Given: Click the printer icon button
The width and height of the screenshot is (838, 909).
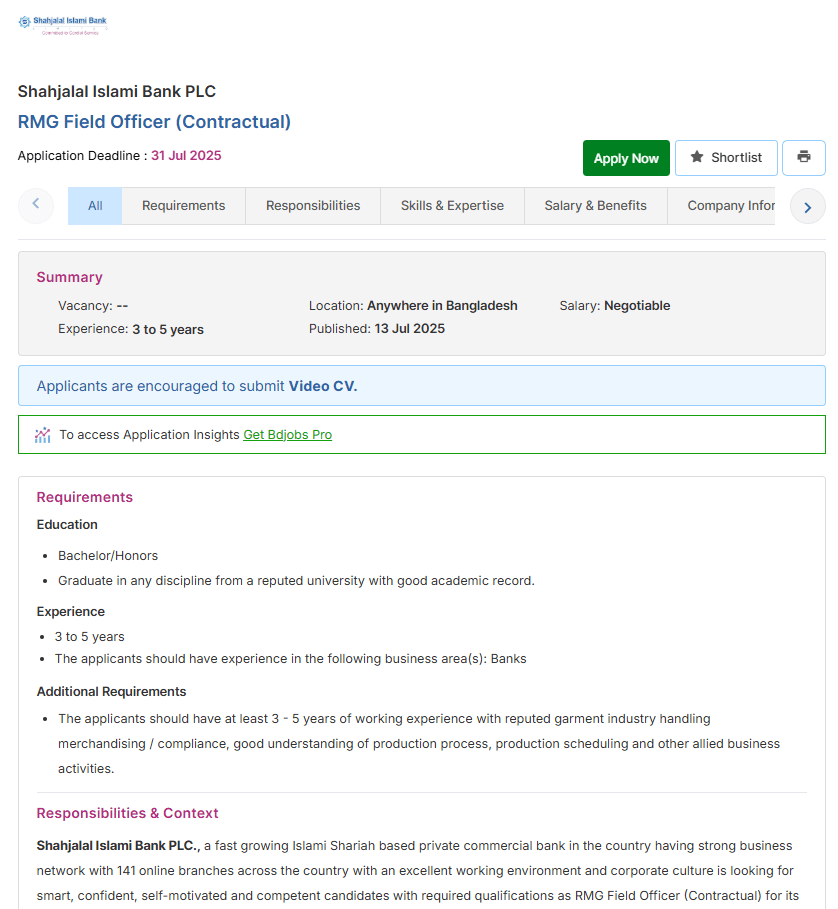Looking at the screenshot, I should [803, 158].
